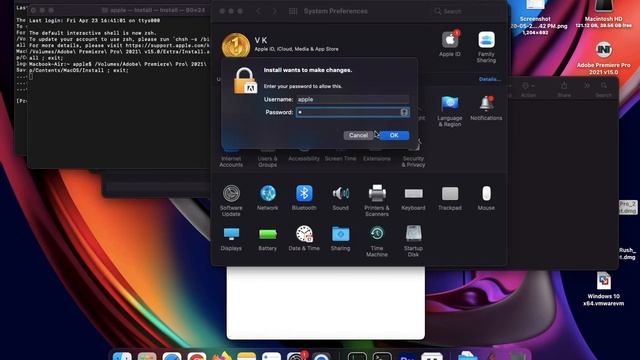Go forward in System Preferences toolbar
Screen dimensions: 640x360
click(x=275, y=11)
